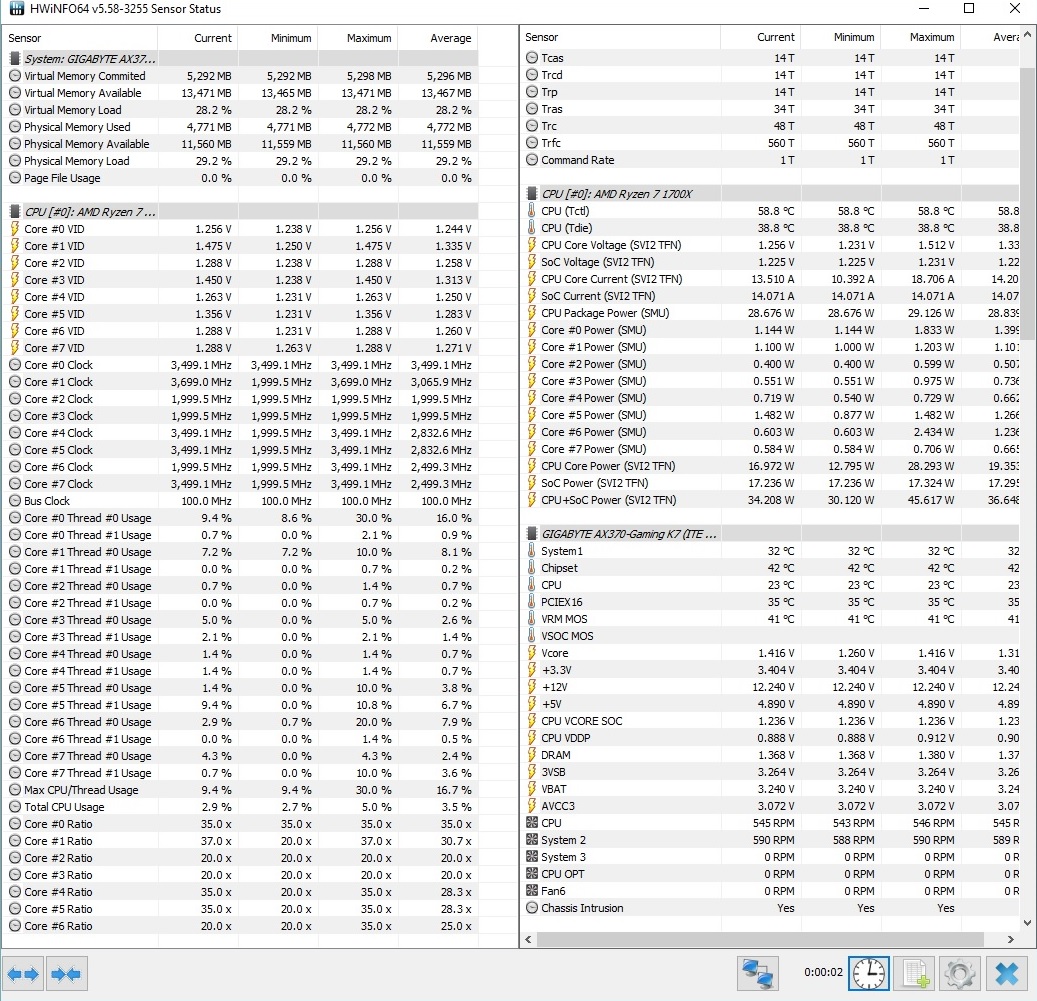Click the left pane Minimum column header

click(x=278, y=38)
